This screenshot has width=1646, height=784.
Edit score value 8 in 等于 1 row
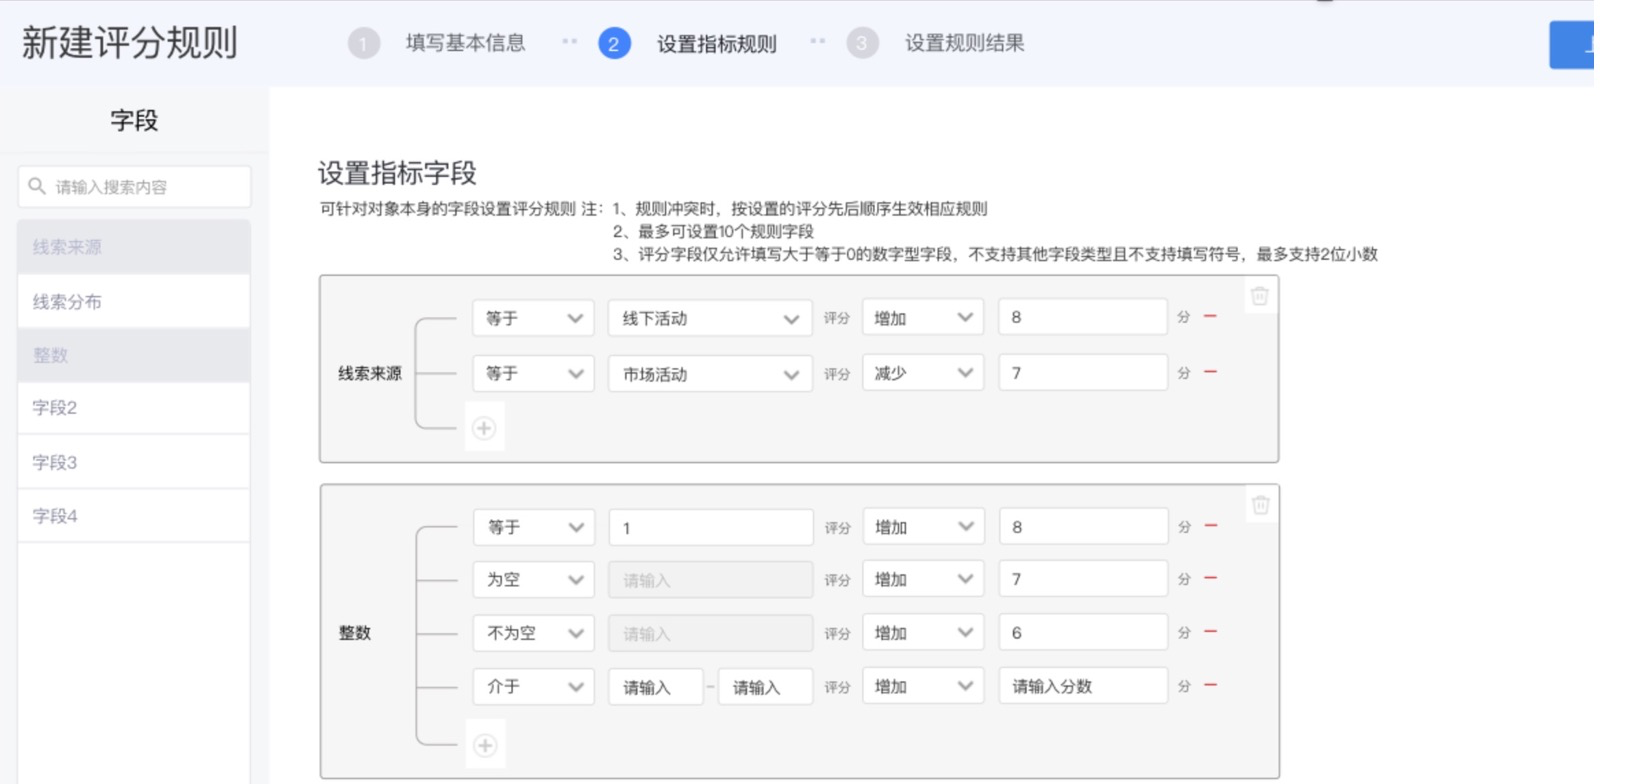[1083, 526]
